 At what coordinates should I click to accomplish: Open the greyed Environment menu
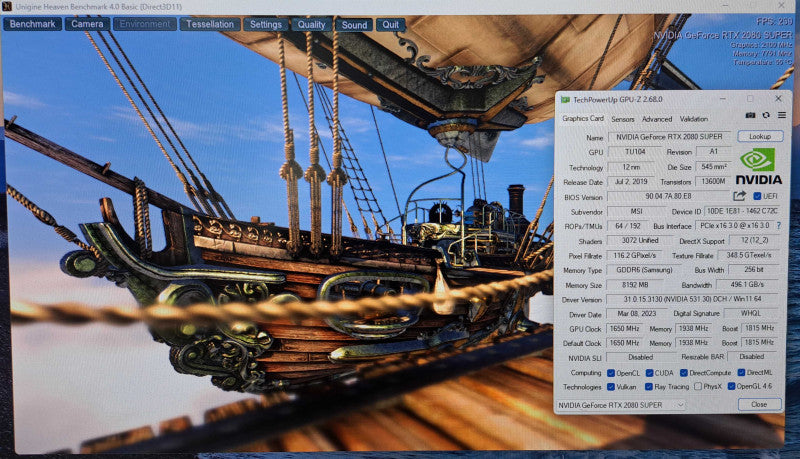pos(145,24)
